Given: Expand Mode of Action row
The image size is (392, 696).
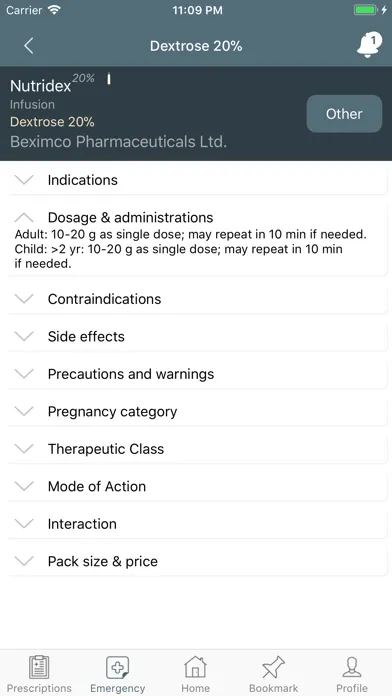Looking at the screenshot, I should tap(197, 486).
